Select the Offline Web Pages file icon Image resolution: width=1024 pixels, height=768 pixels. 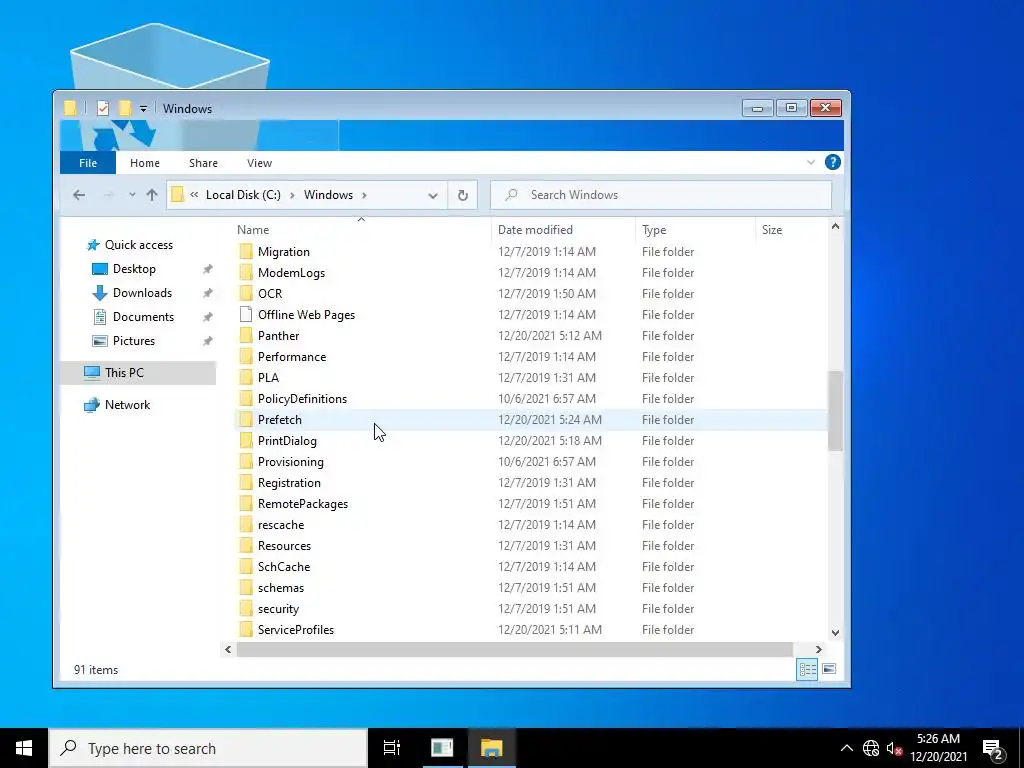(x=246, y=314)
